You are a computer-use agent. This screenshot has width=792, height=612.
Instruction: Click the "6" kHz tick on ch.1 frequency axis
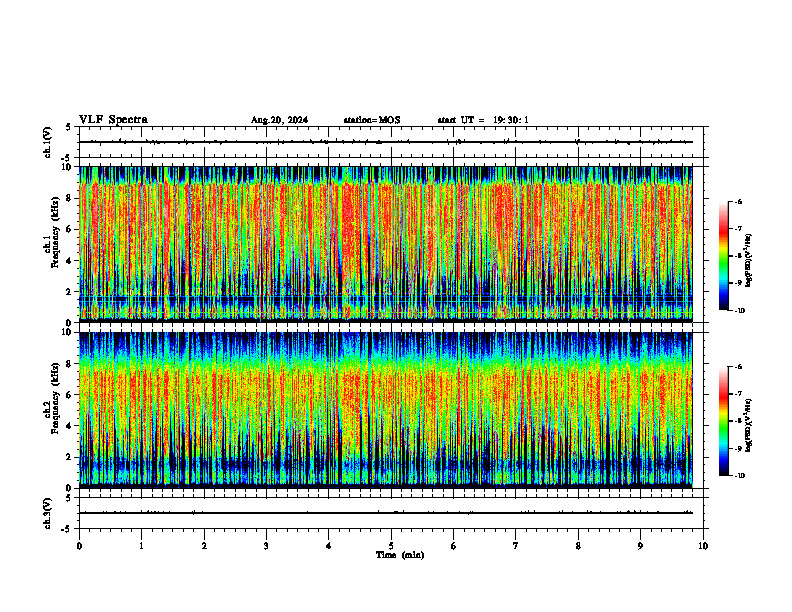70,229
